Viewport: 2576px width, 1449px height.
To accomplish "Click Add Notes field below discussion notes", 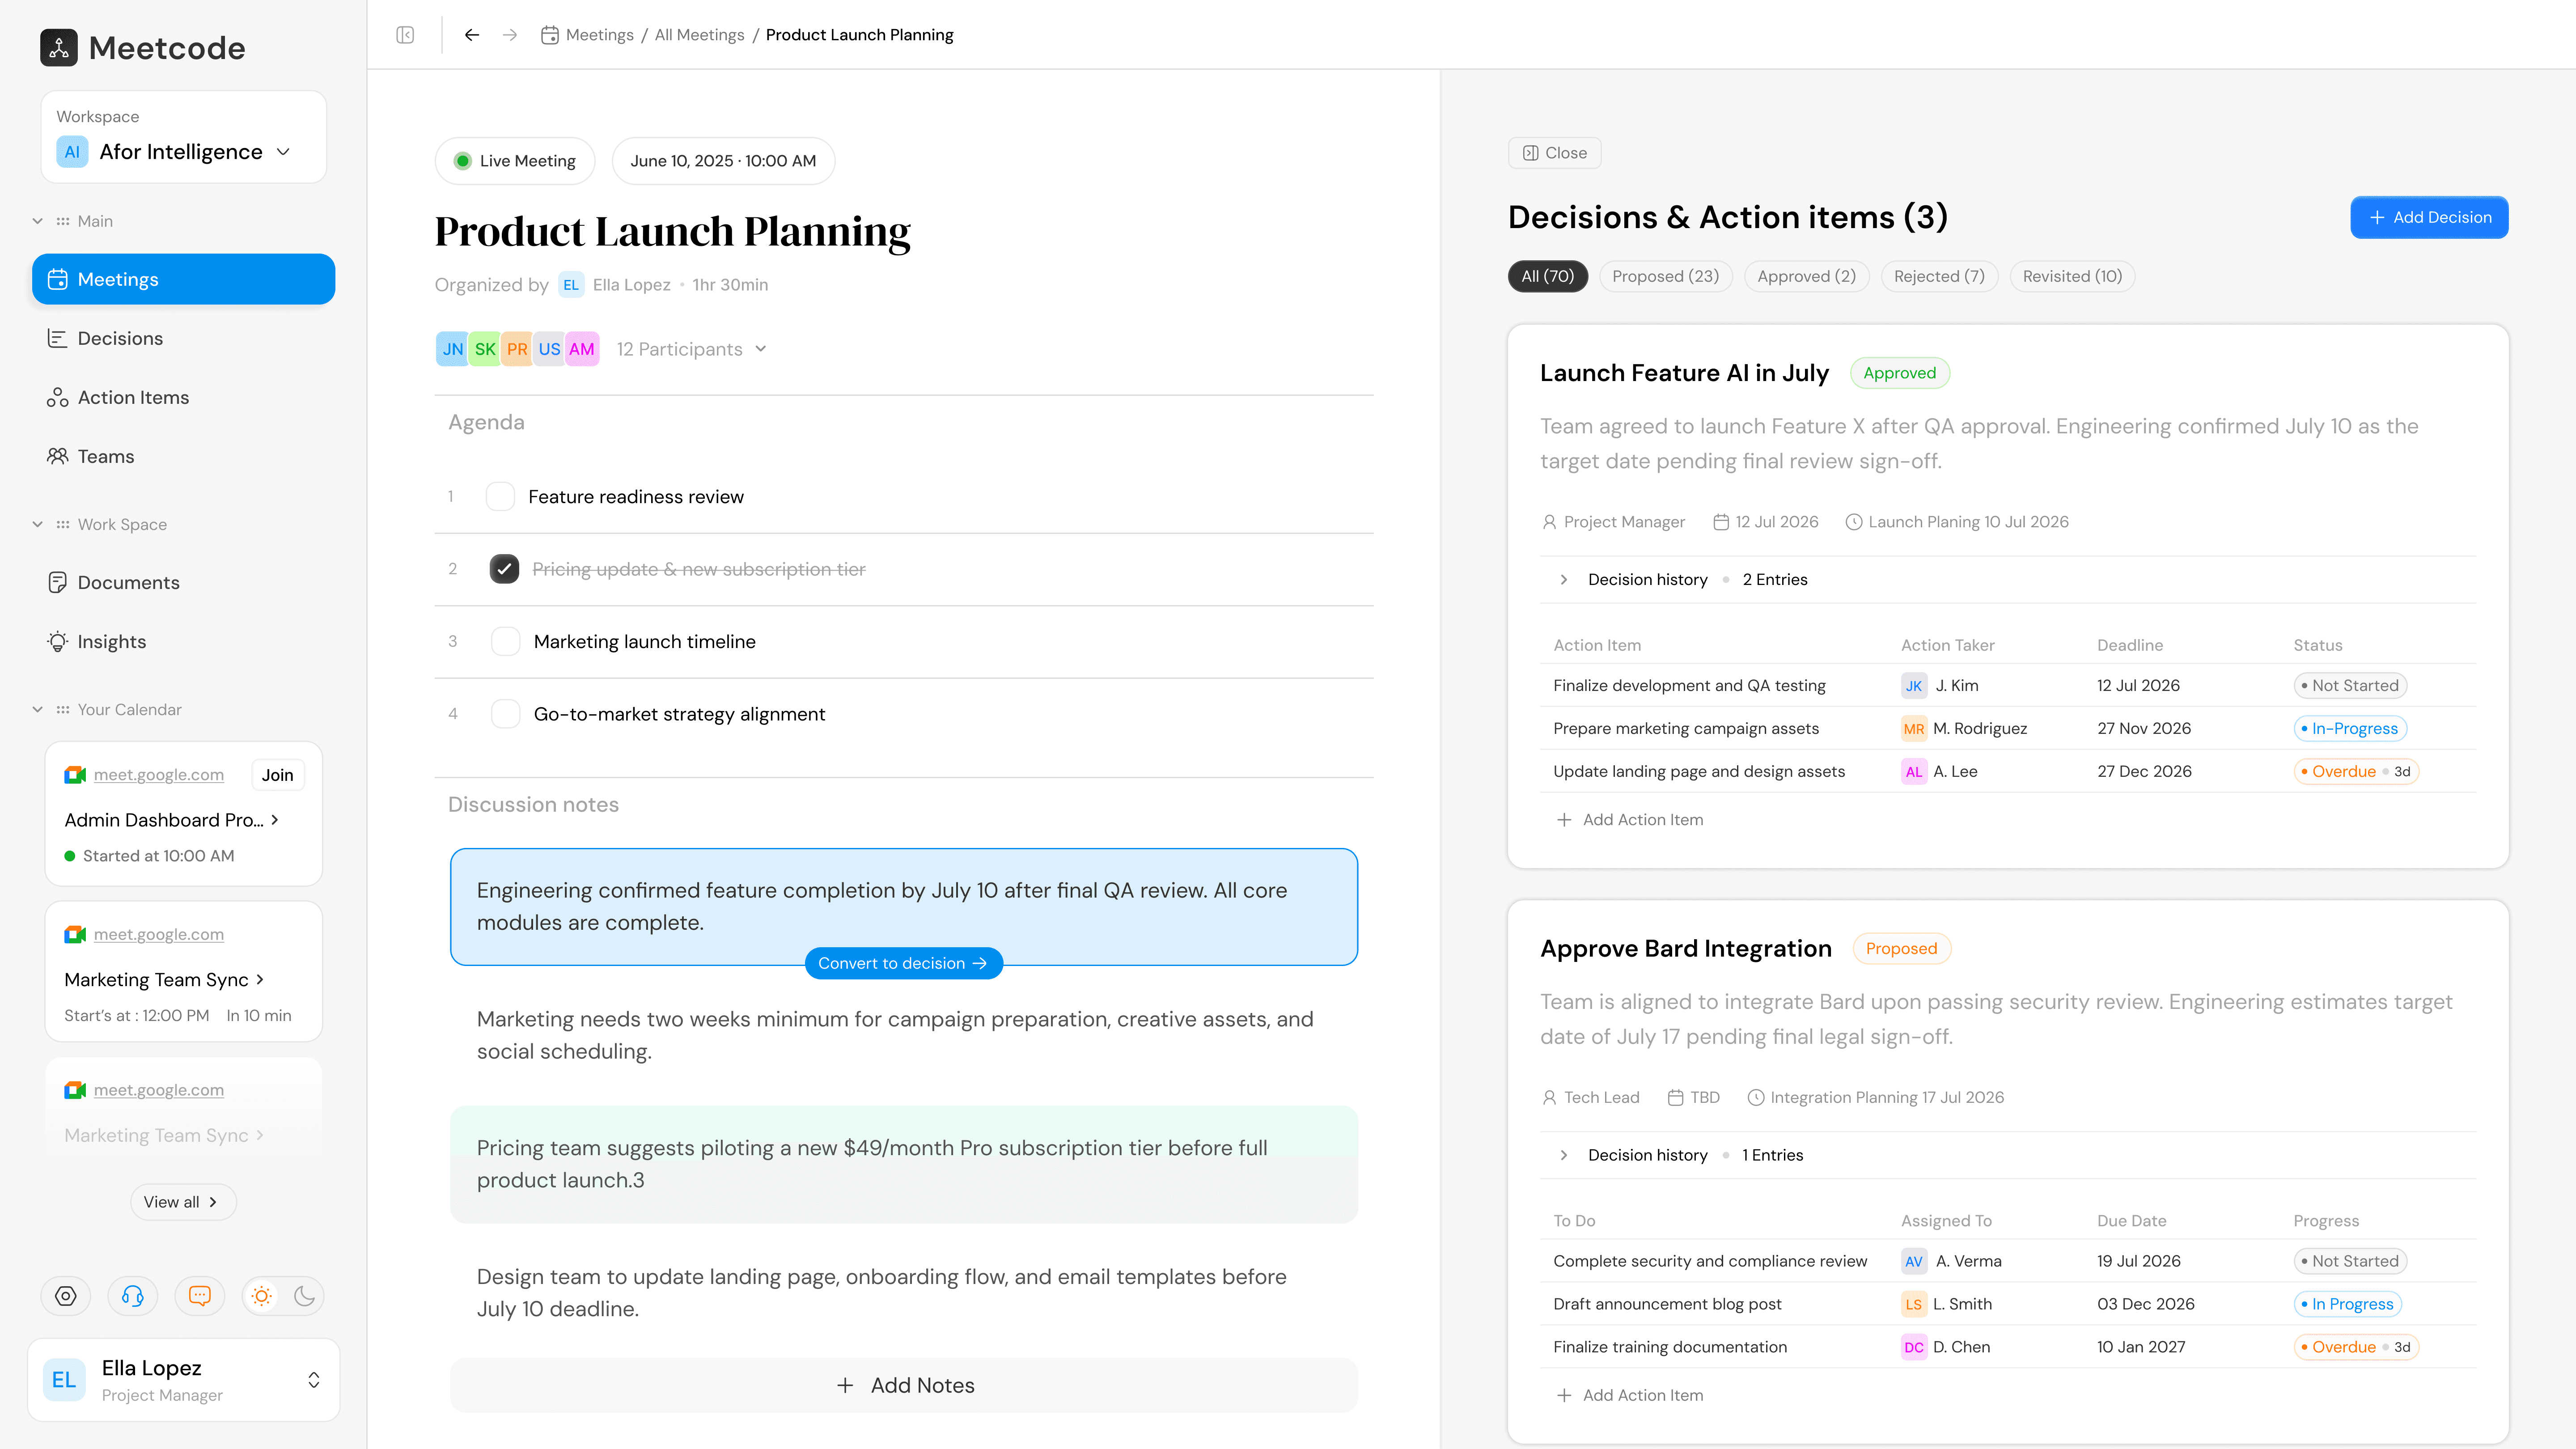I will [x=904, y=1385].
